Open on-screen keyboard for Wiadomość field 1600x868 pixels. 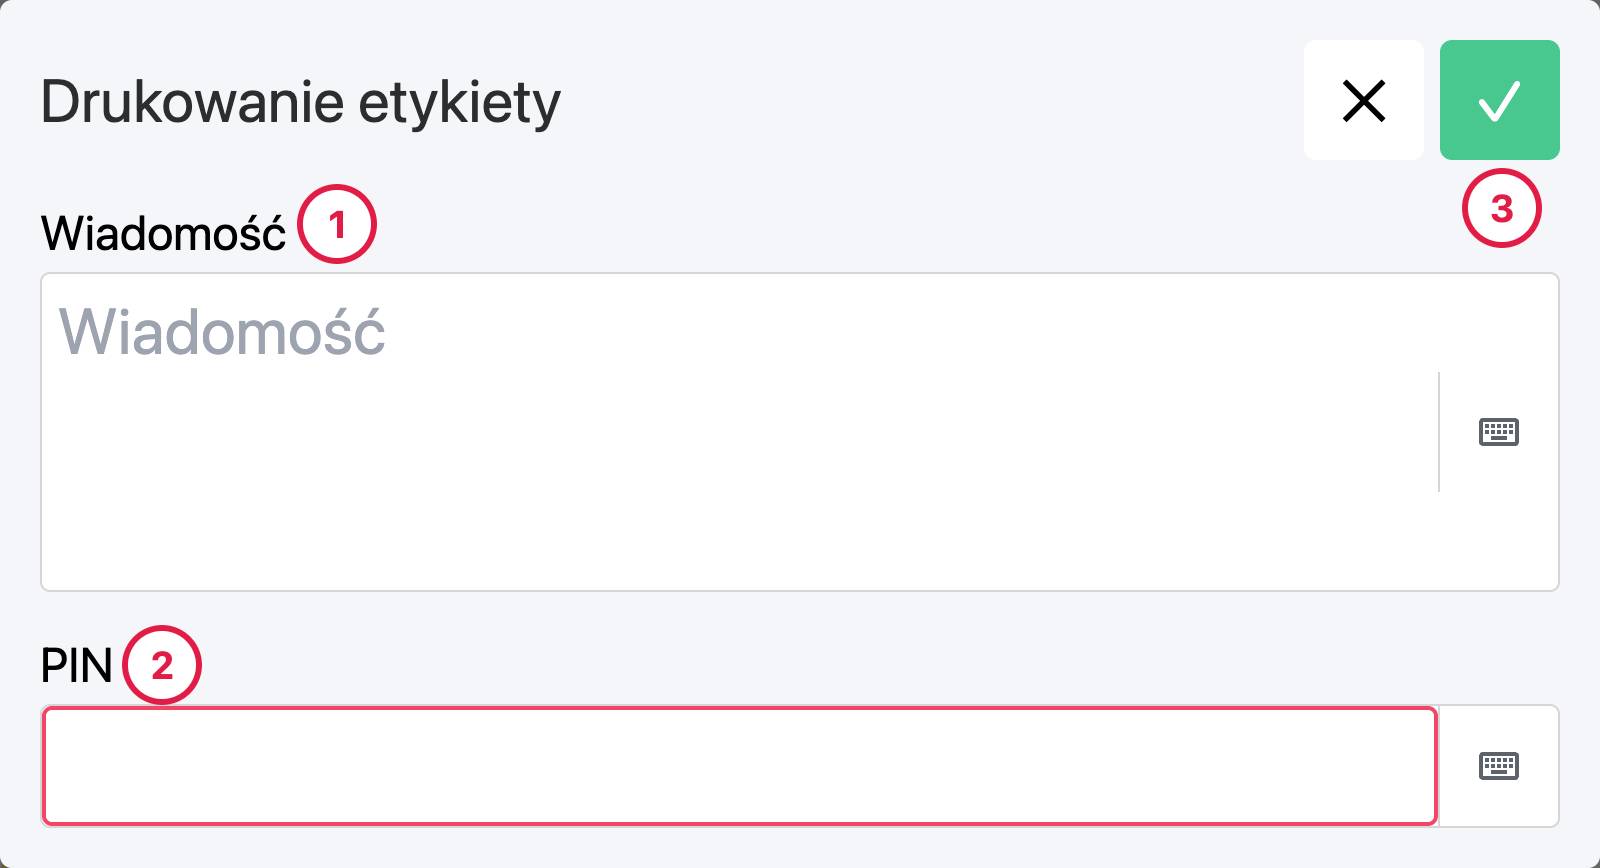pyautogui.click(x=1498, y=432)
